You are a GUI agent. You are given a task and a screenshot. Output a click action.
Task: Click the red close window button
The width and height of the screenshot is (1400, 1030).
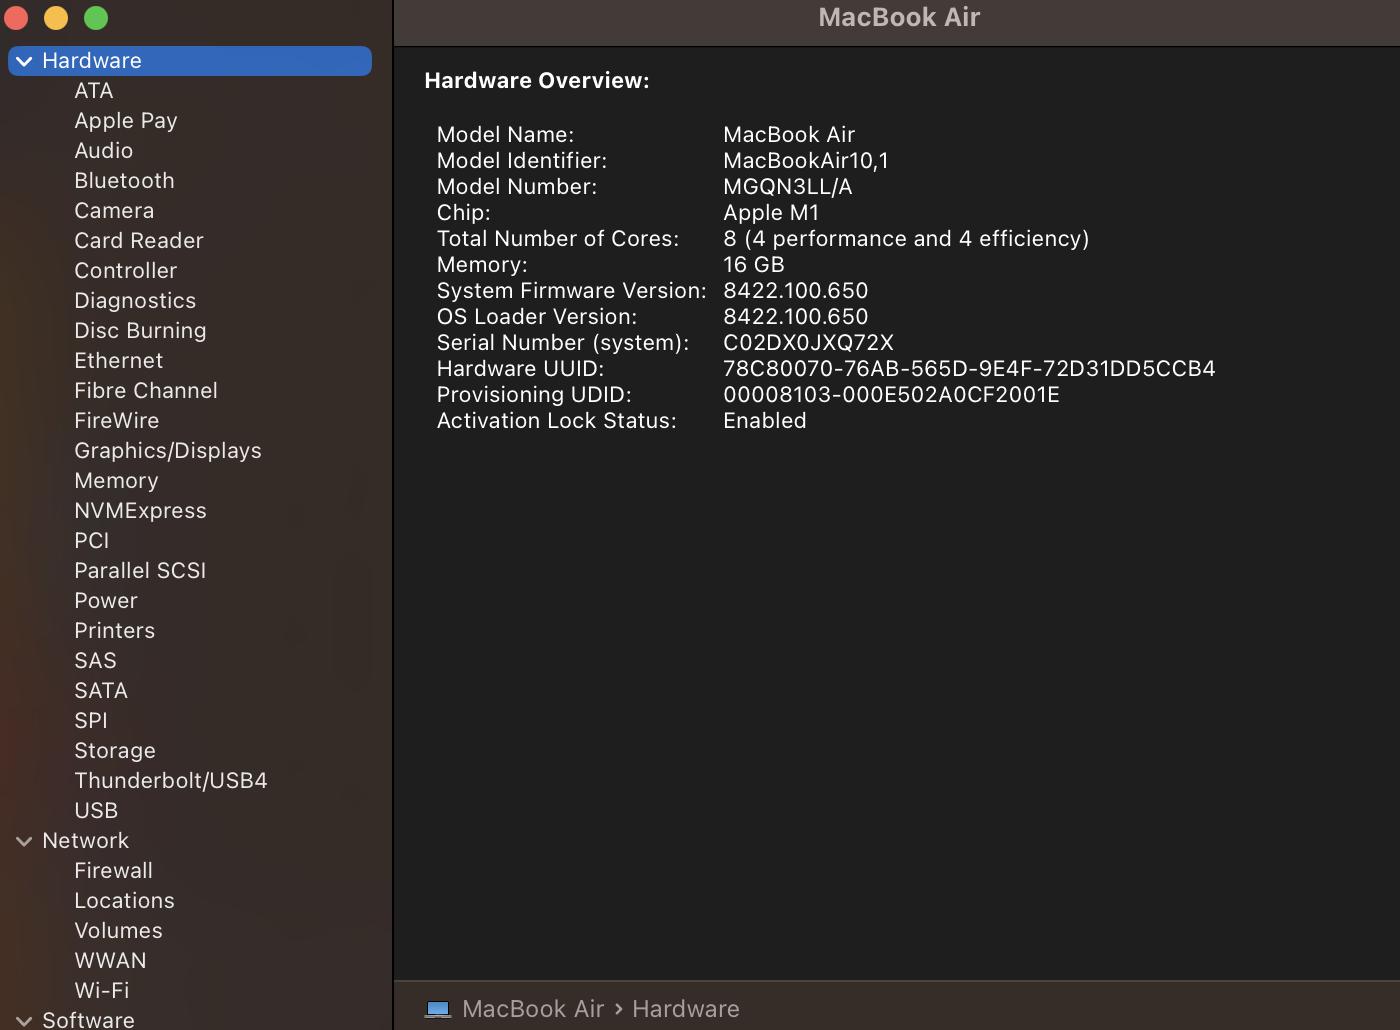click(16, 18)
